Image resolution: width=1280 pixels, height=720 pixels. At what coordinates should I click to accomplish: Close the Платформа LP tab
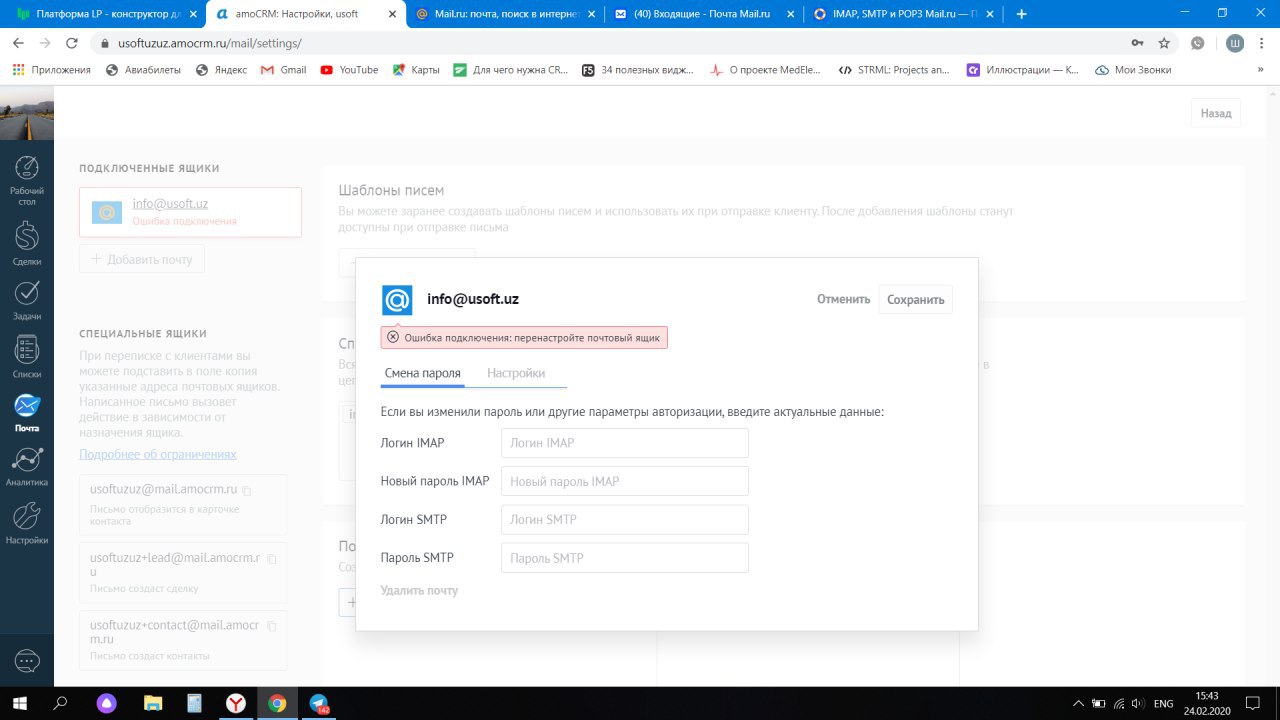[x=193, y=14]
